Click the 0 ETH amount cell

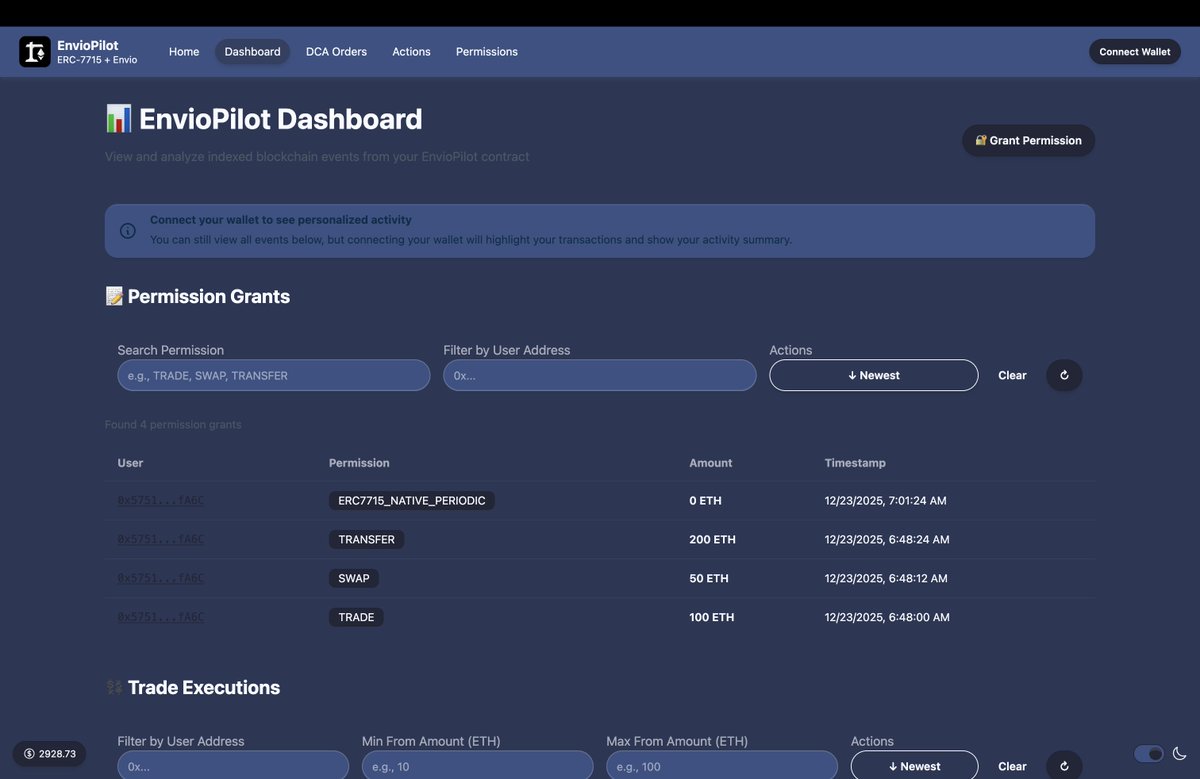(705, 501)
